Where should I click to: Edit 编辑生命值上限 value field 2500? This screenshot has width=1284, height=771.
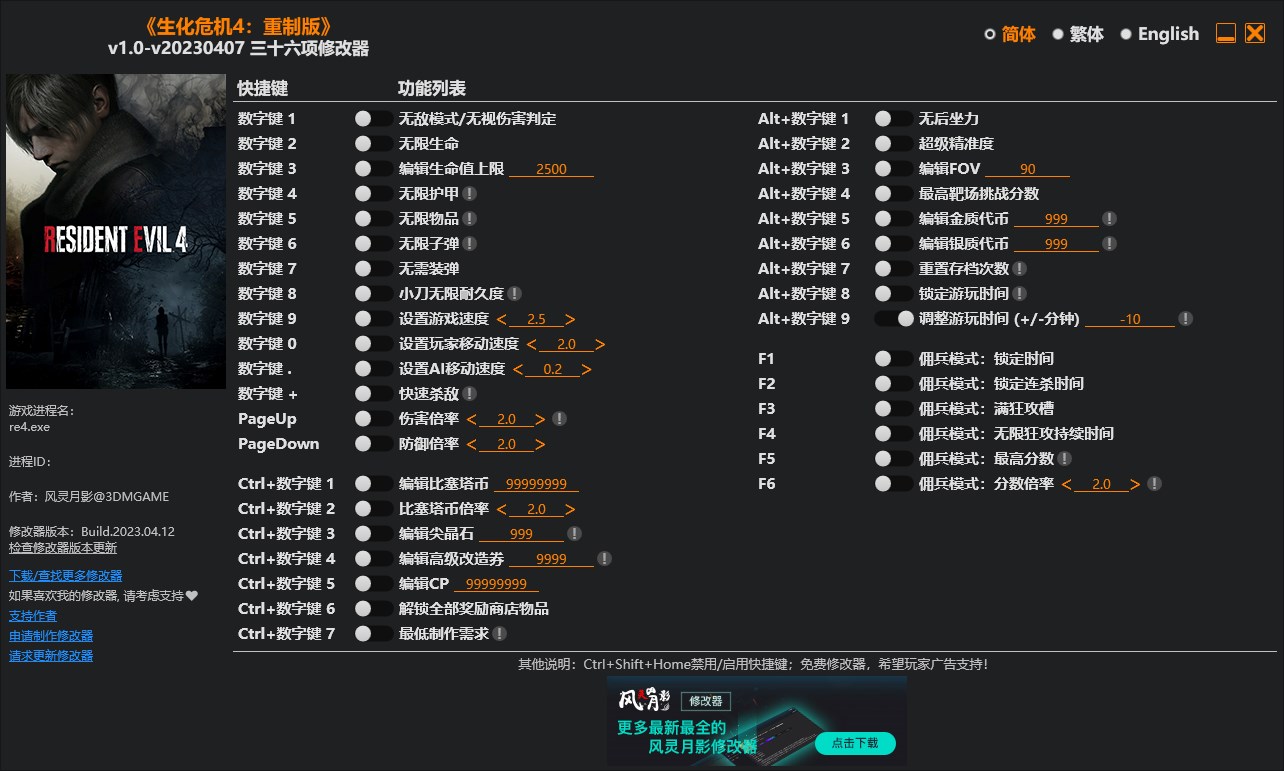tap(551, 169)
